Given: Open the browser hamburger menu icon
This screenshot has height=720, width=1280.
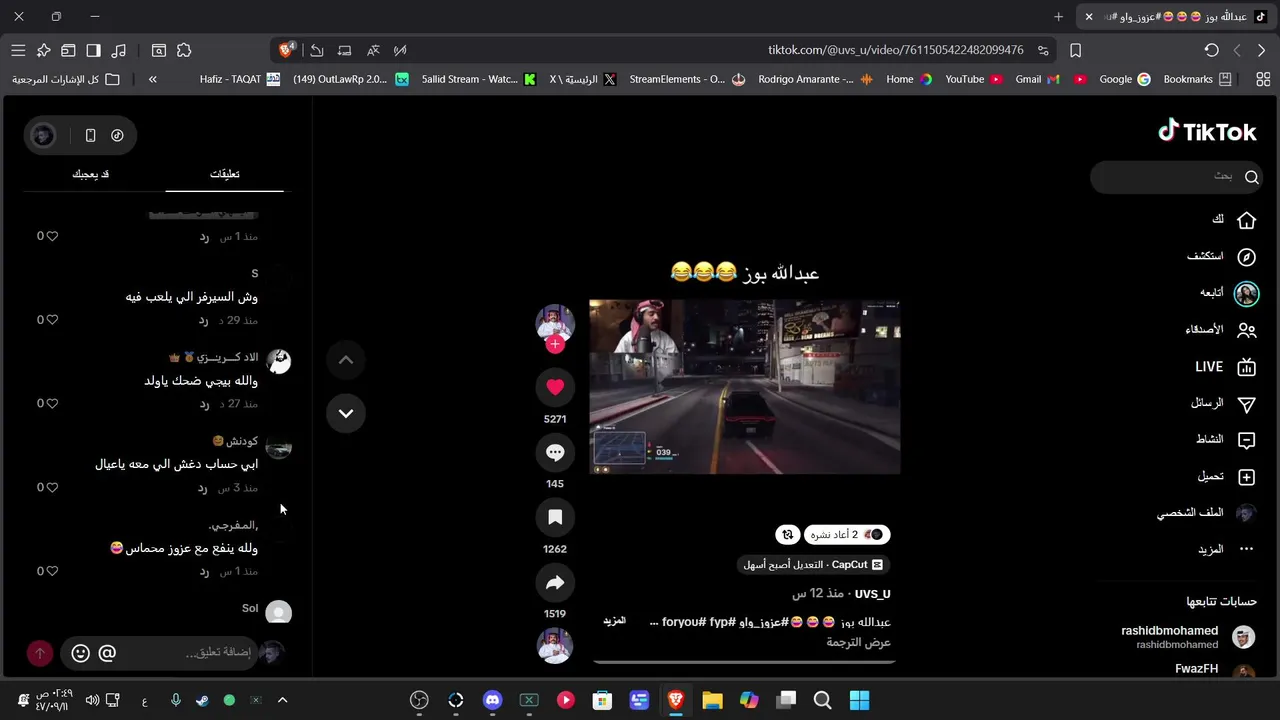Looking at the screenshot, I should pos(18,50).
